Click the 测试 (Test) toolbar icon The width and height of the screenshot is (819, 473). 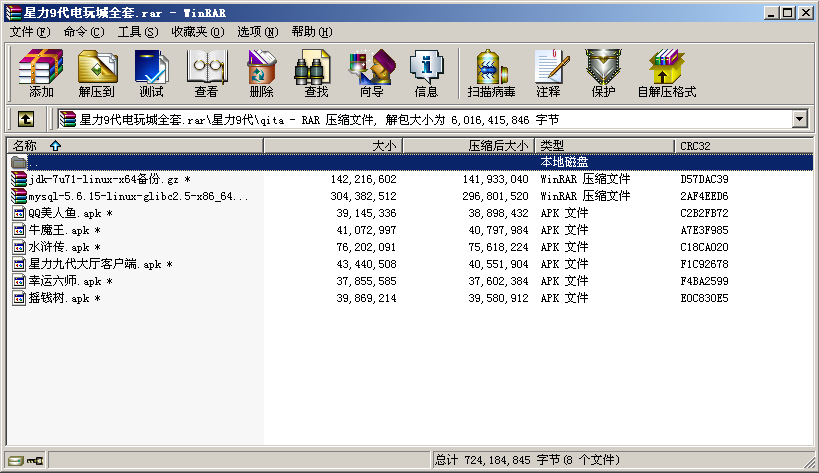tap(151, 73)
